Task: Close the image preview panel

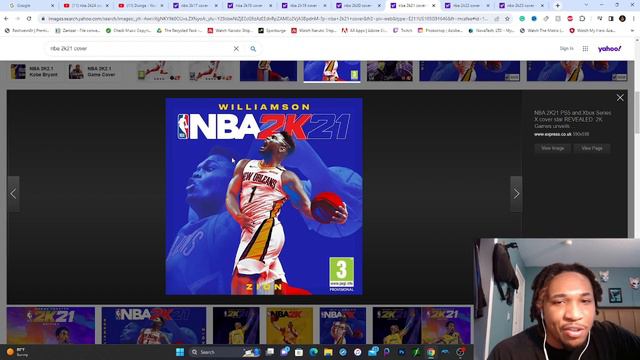Action: point(620,98)
